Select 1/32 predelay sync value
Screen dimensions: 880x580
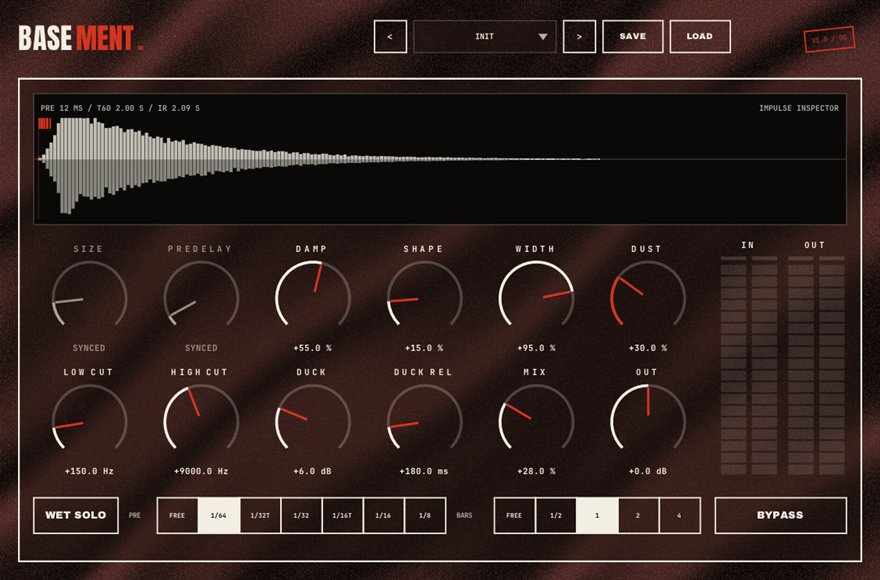[x=301, y=515]
